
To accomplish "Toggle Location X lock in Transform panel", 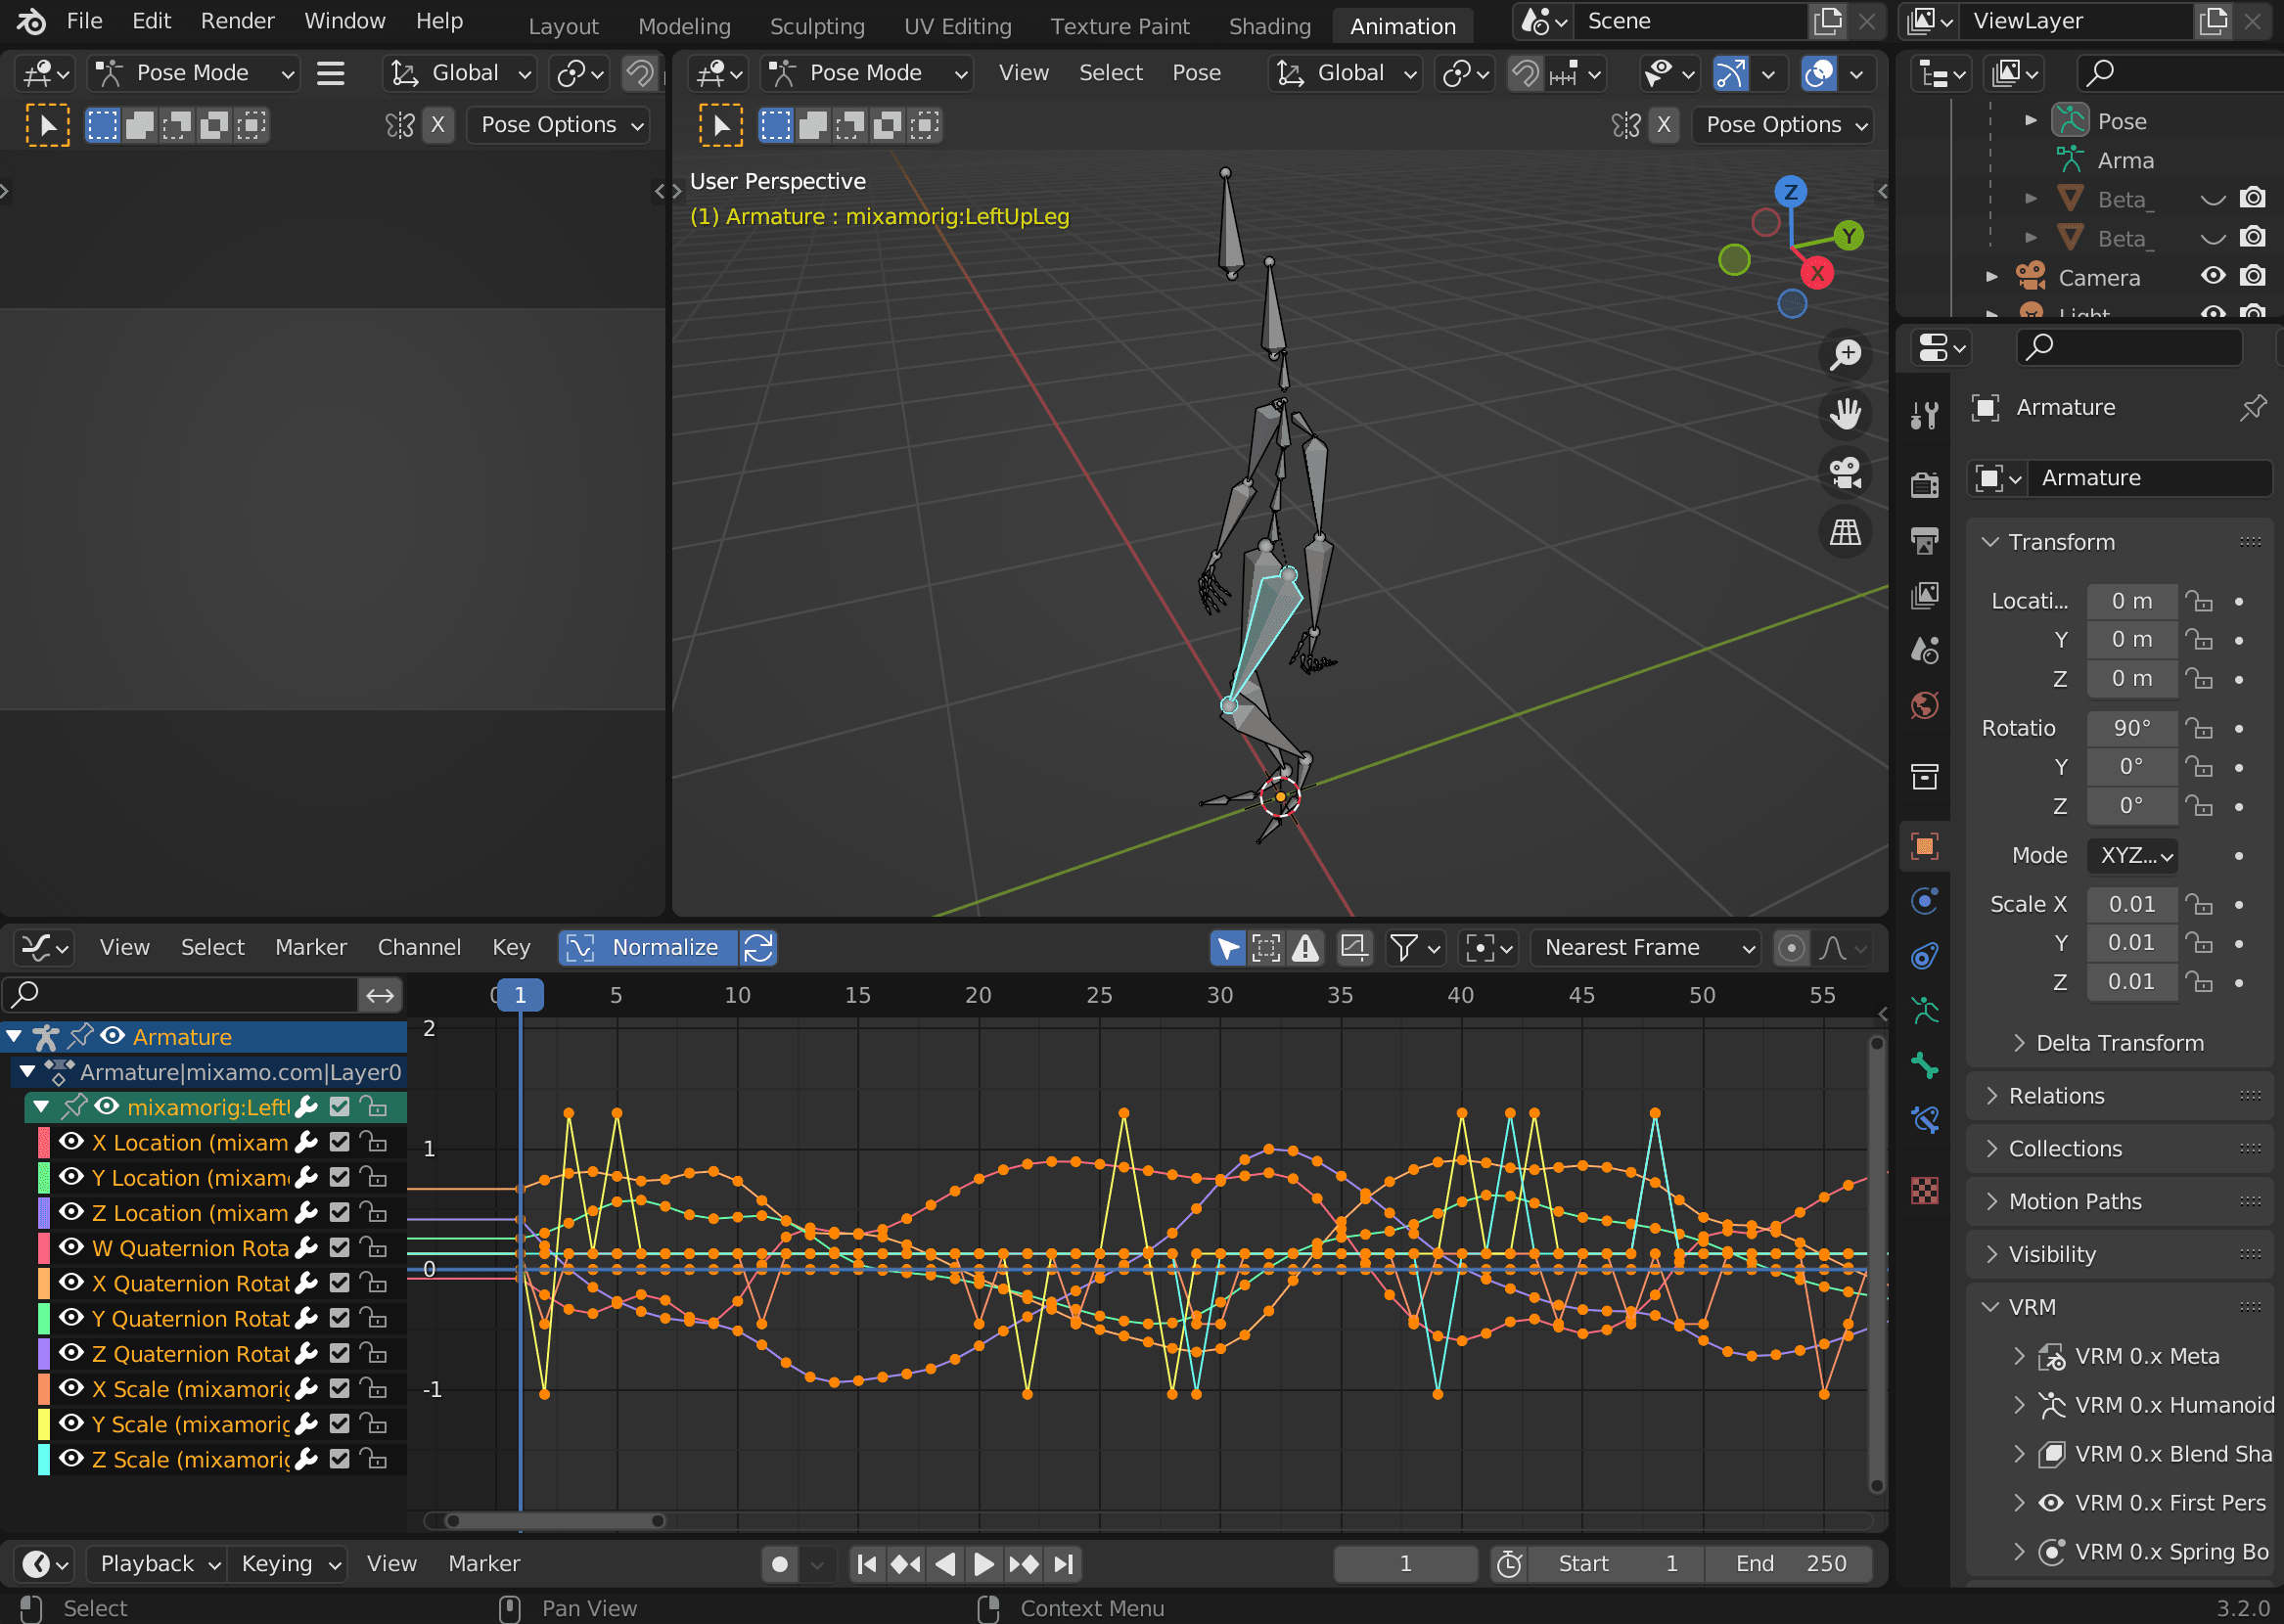I will (2198, 601).
